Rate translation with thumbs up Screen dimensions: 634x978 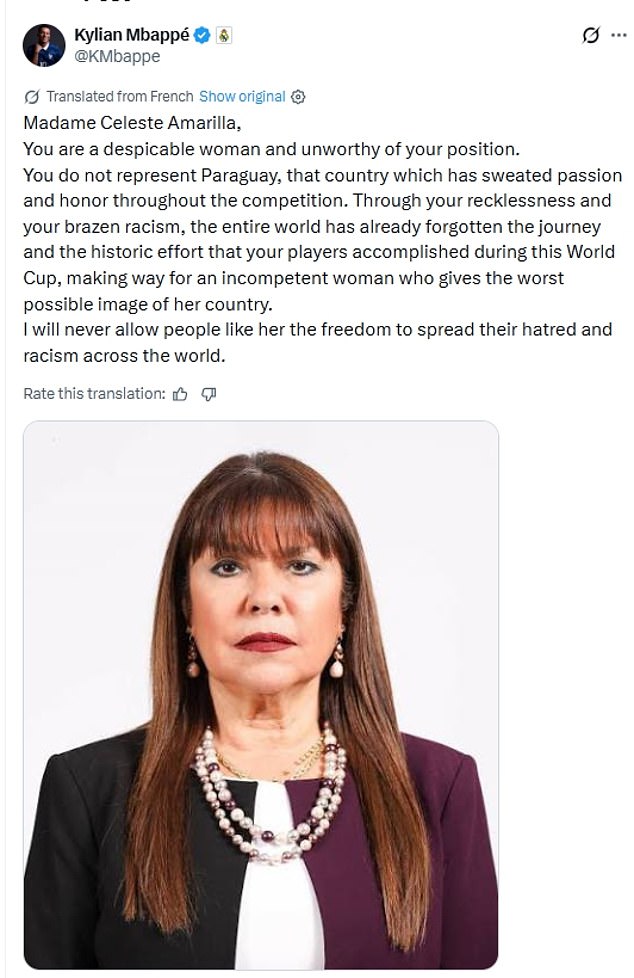[x=180, y=394]
